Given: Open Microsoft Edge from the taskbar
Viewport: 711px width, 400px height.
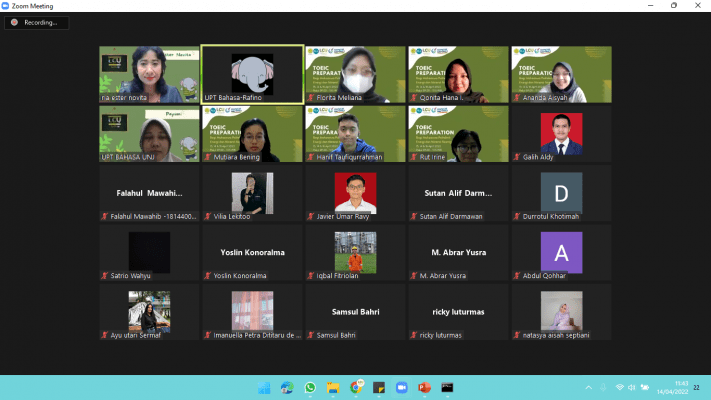Looking at the screenshot, I should coord(286,387).
